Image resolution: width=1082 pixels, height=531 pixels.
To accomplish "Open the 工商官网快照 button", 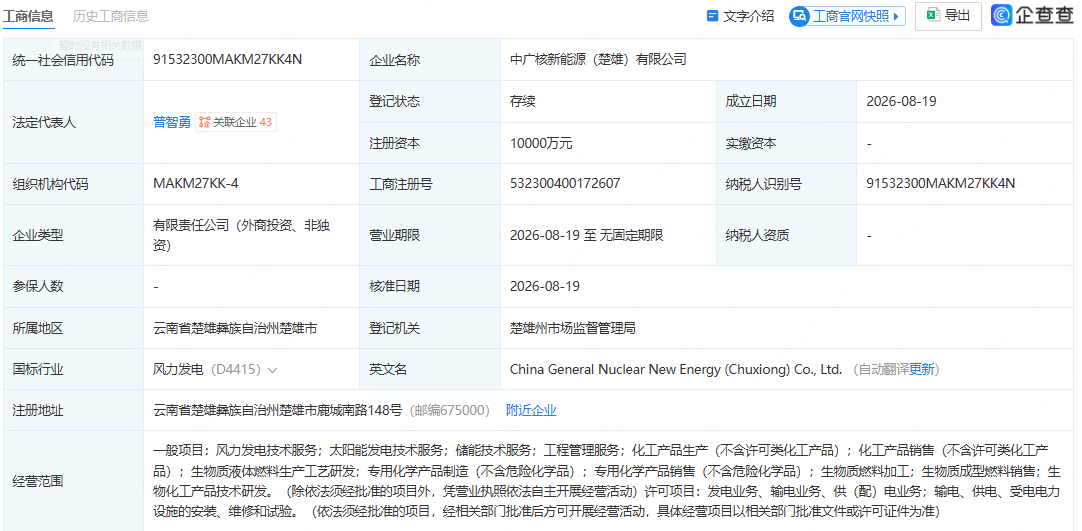I will (847, 17).
